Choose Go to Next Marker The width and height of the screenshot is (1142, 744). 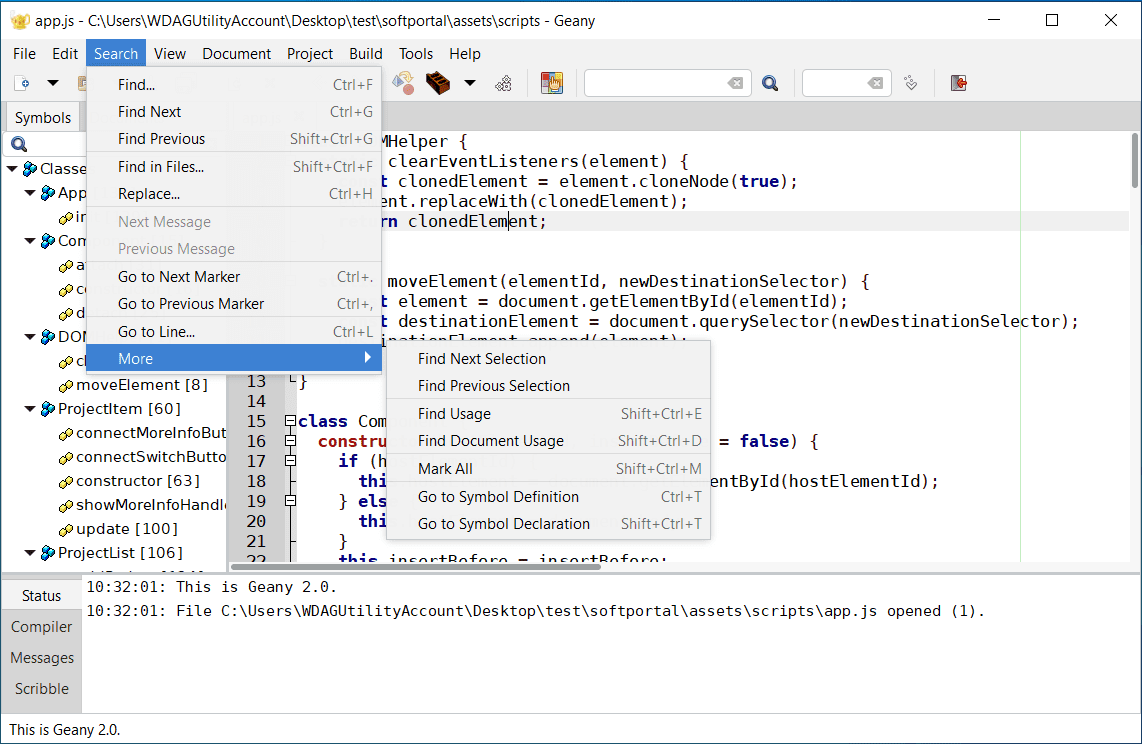[x=234, y=277]
